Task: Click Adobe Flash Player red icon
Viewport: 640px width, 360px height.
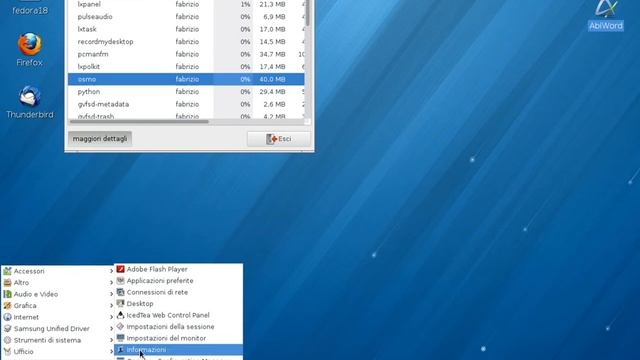Action: 120,269
